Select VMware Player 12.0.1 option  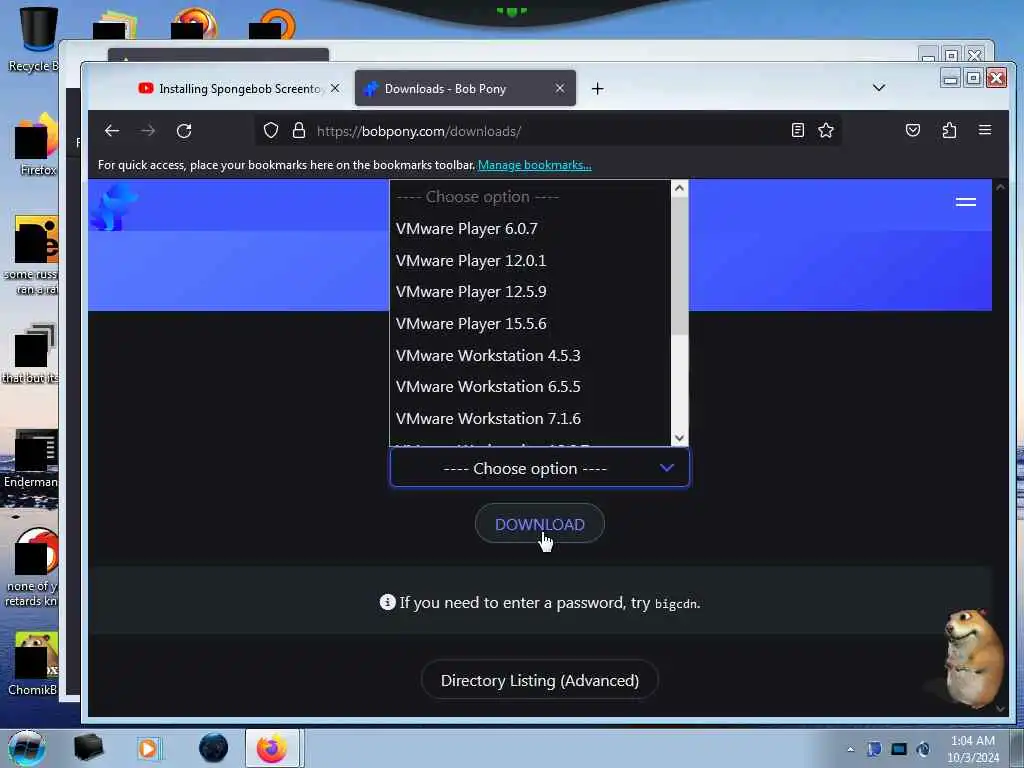(530, 260)
